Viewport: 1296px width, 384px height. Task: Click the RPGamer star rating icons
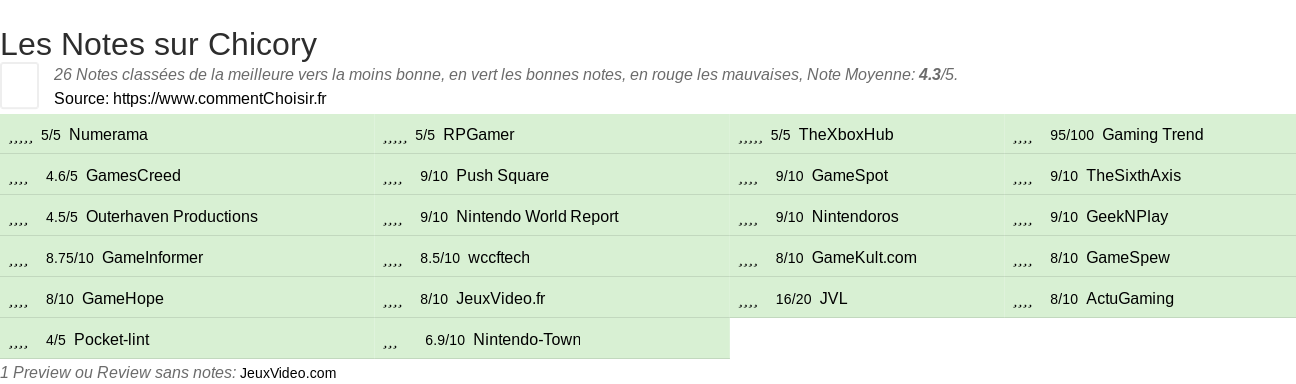[395, 138]
